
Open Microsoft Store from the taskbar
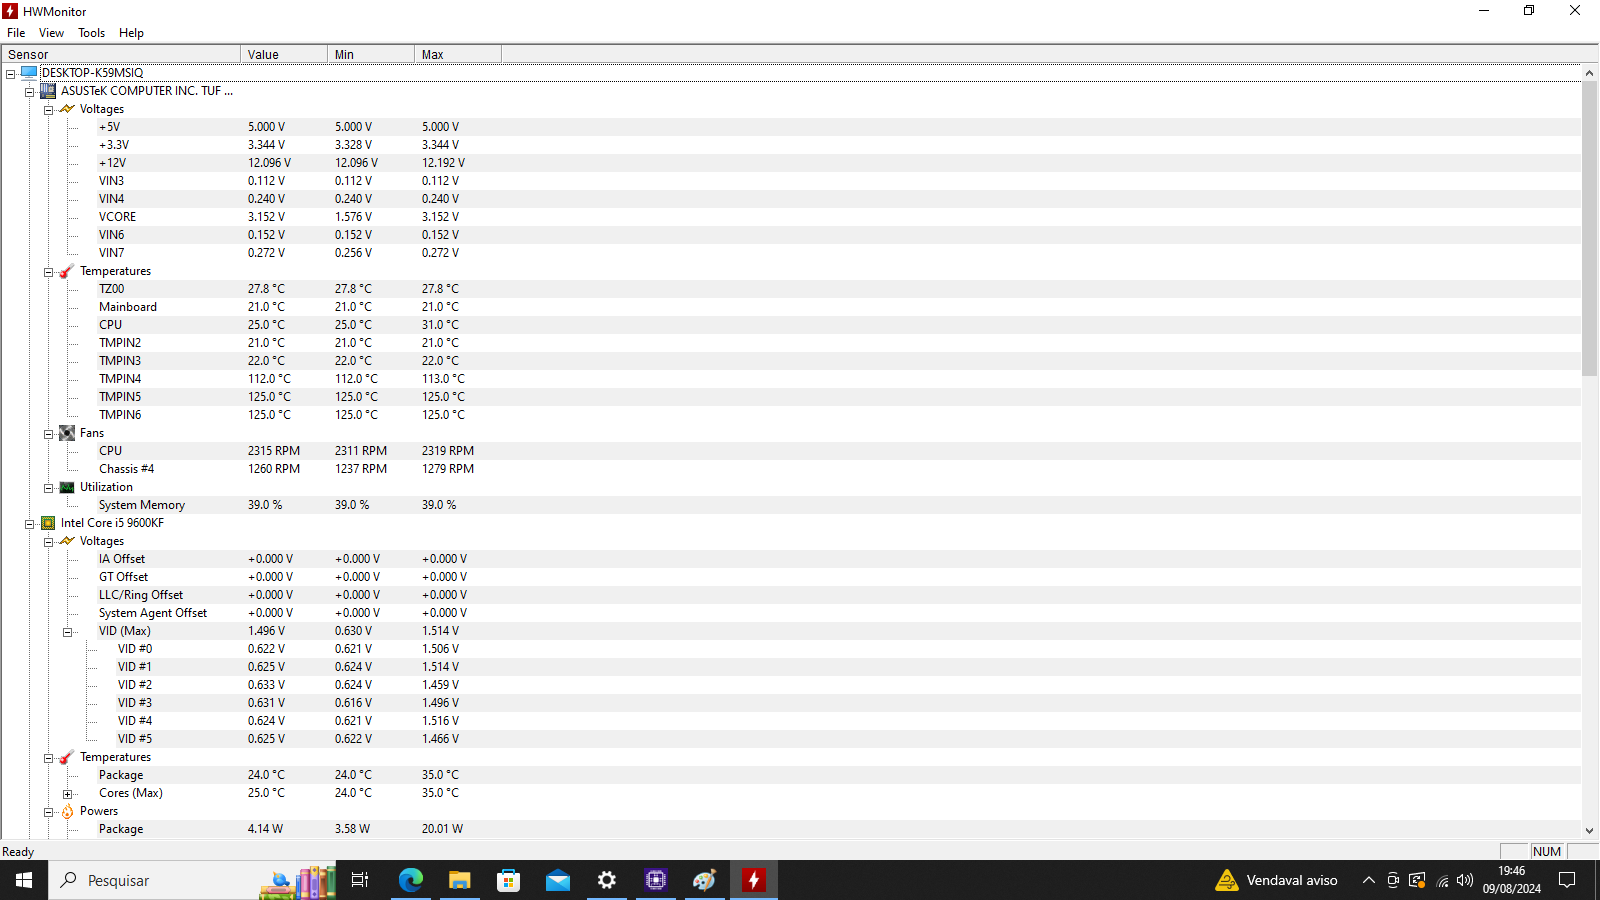click(508, 880)
